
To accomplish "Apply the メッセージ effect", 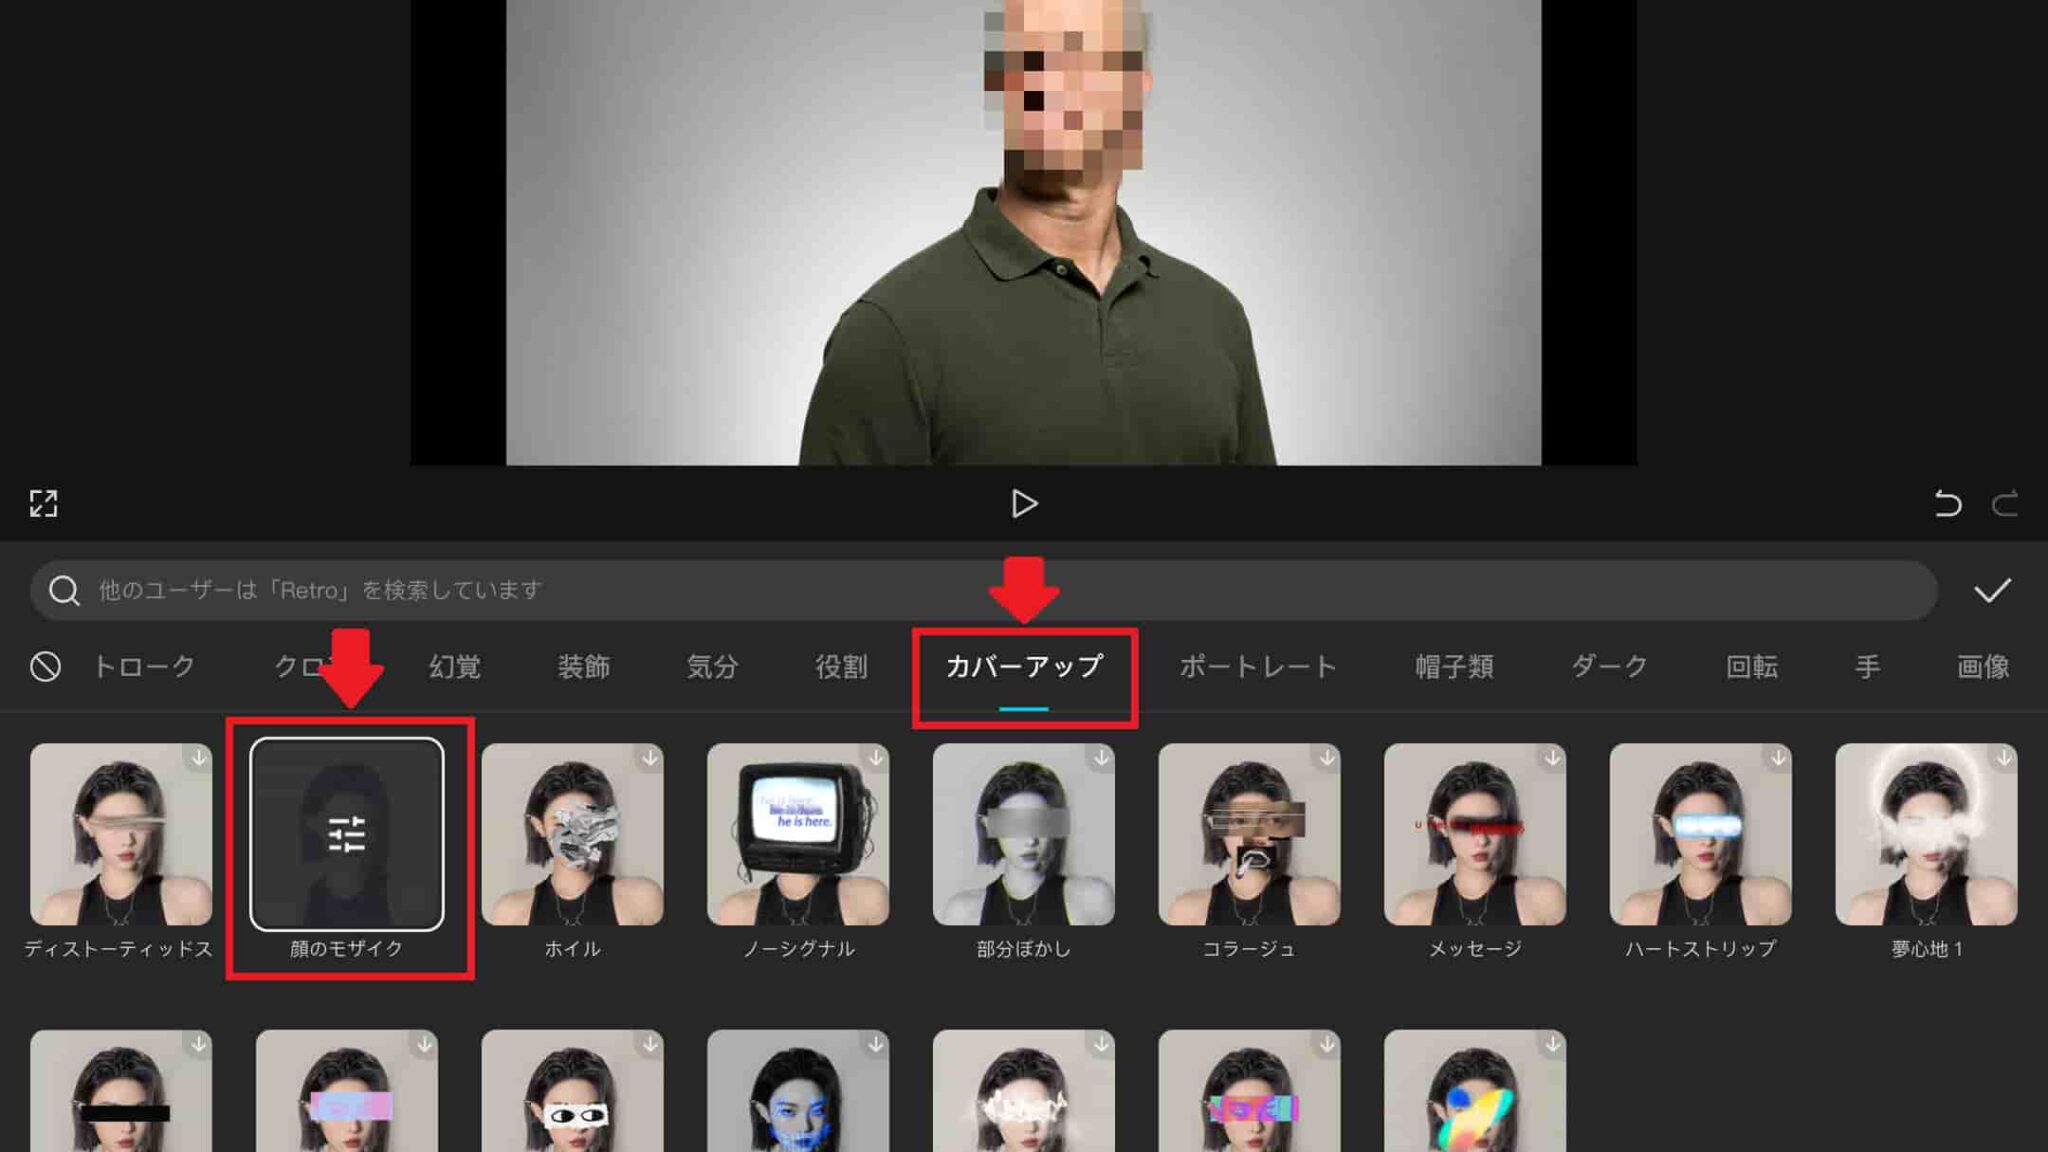I will pos(1475,834).
